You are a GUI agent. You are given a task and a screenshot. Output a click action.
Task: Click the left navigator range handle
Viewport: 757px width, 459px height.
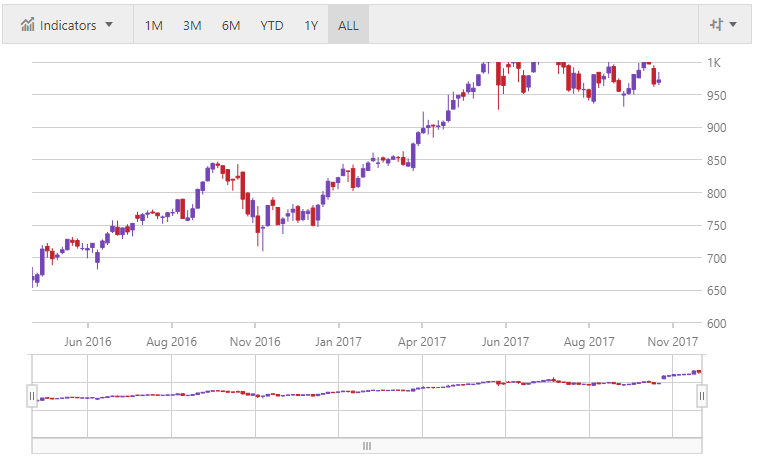click(x=32, y=396)
